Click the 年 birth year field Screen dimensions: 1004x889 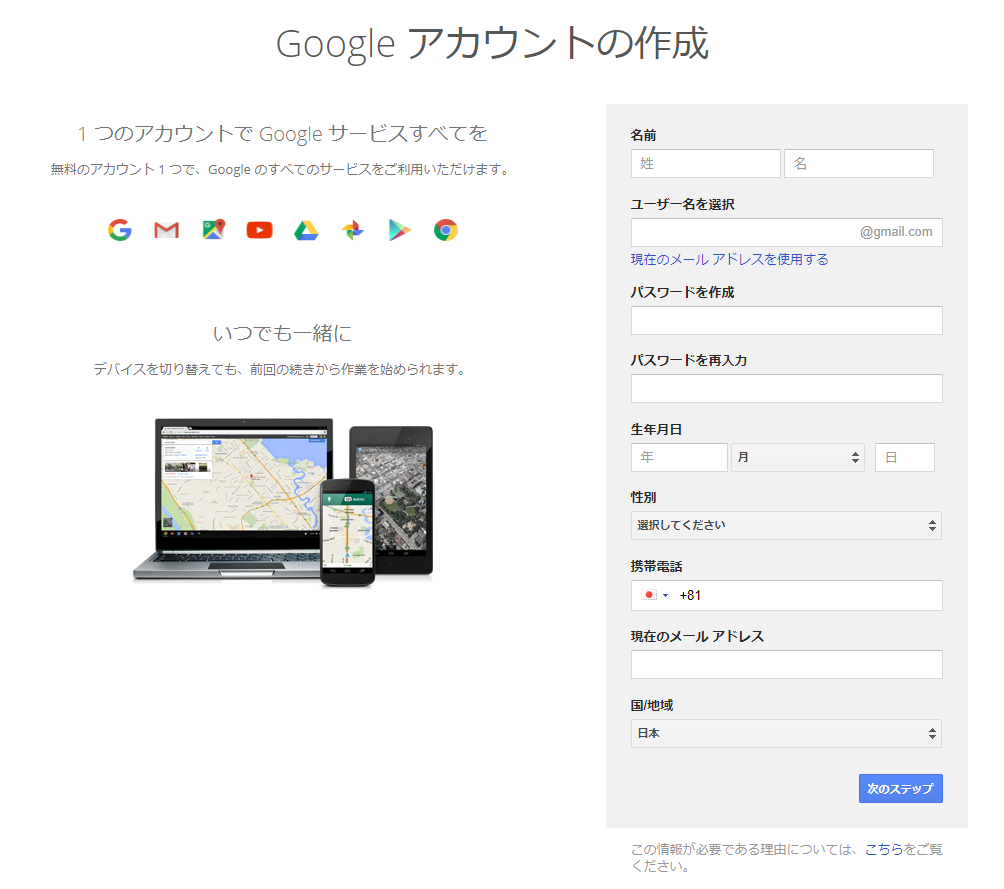coord(679,457)
